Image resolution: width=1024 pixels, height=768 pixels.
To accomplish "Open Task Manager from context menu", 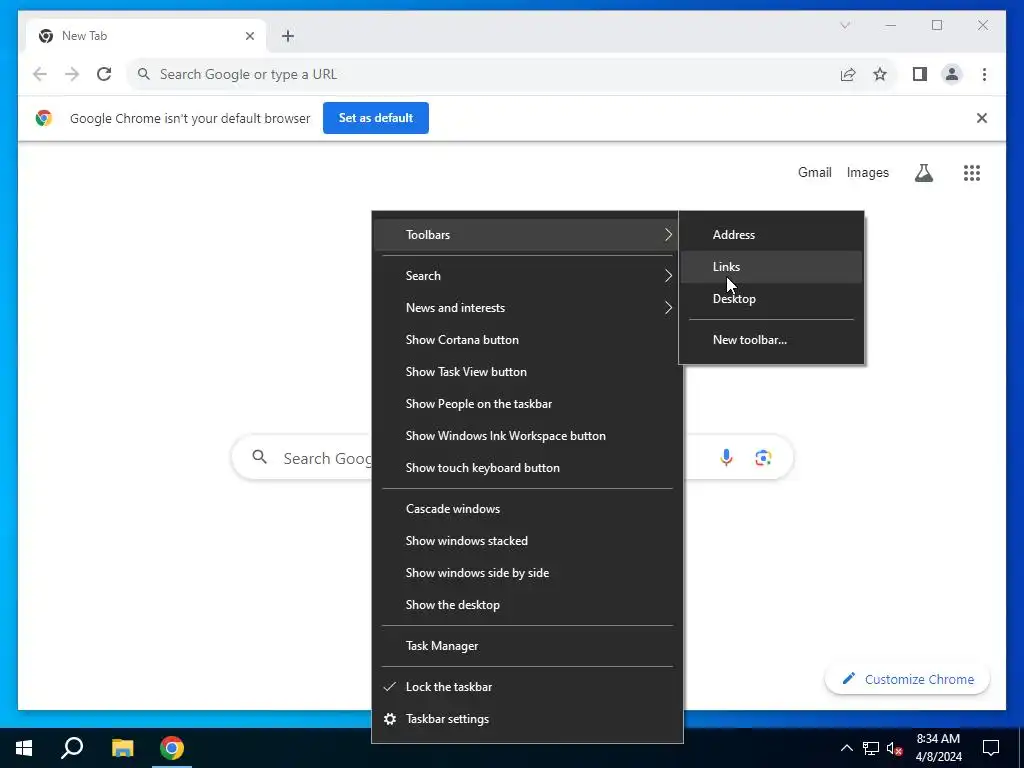I will [x=527, y=646].
